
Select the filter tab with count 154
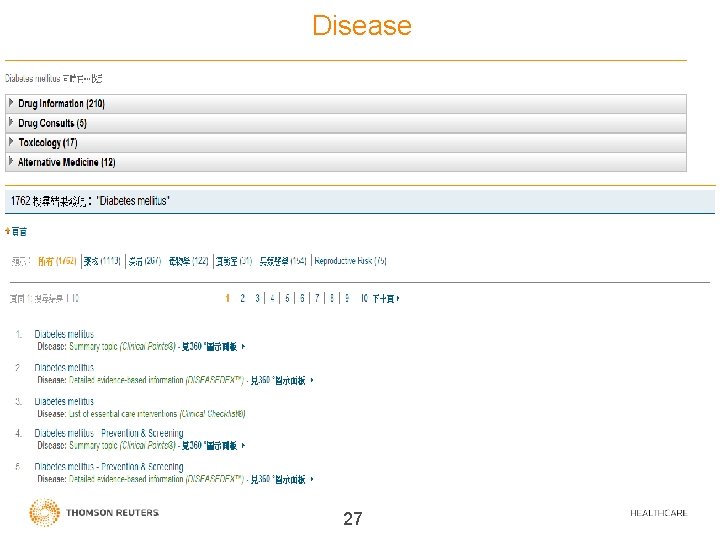[x=283, y=261]
